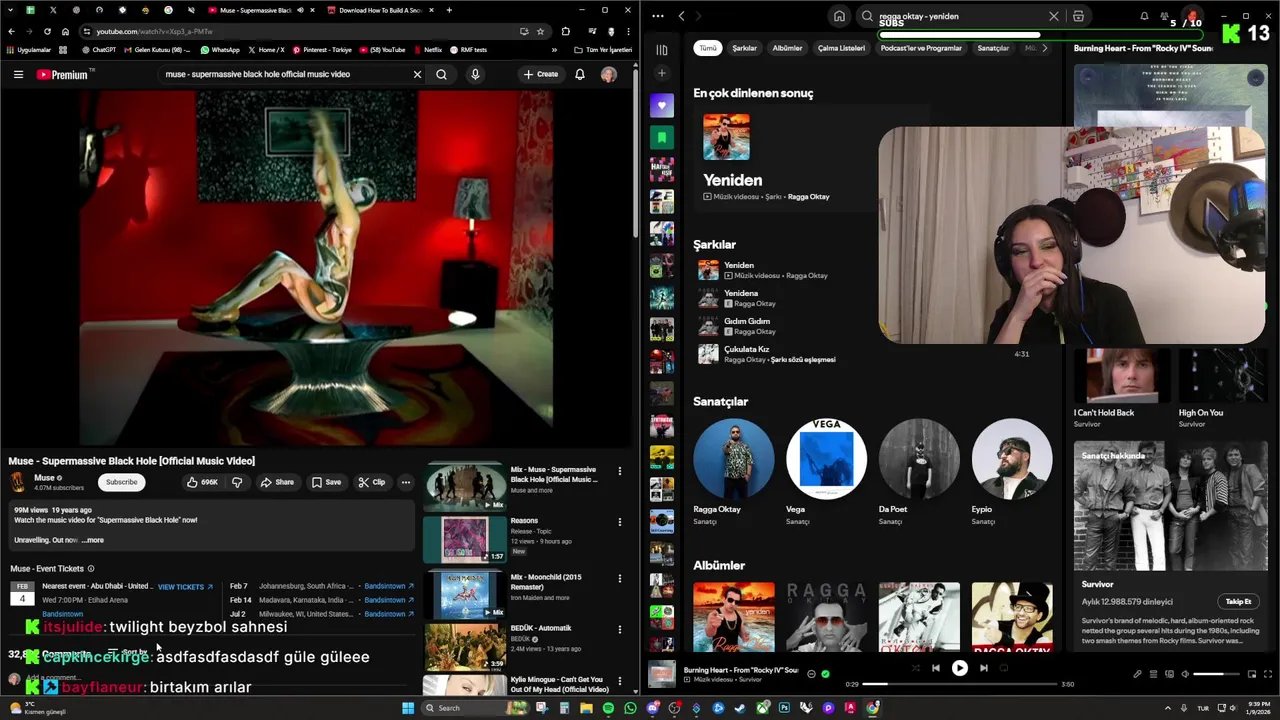1280x720 pixels.
Task: Go to Spotify Home
Action: click(839, 16)
